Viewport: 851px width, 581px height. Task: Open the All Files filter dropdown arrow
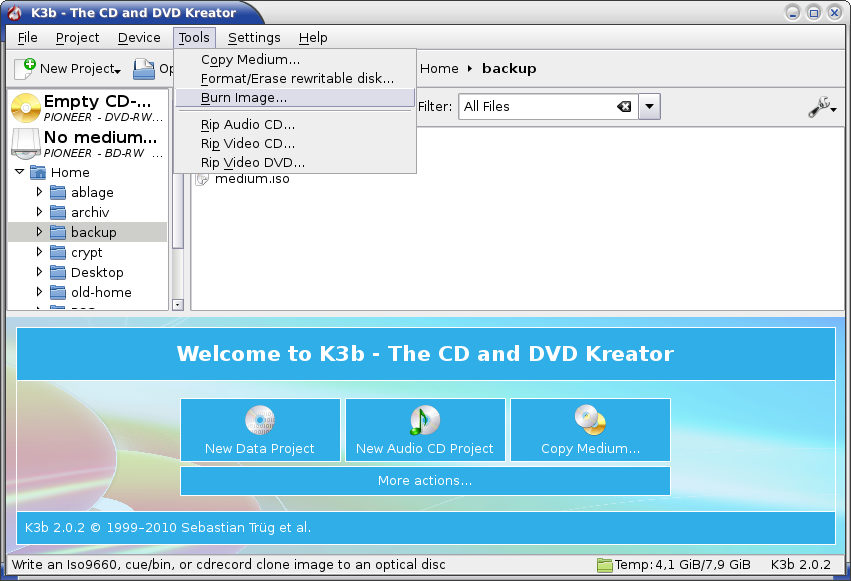649,106
